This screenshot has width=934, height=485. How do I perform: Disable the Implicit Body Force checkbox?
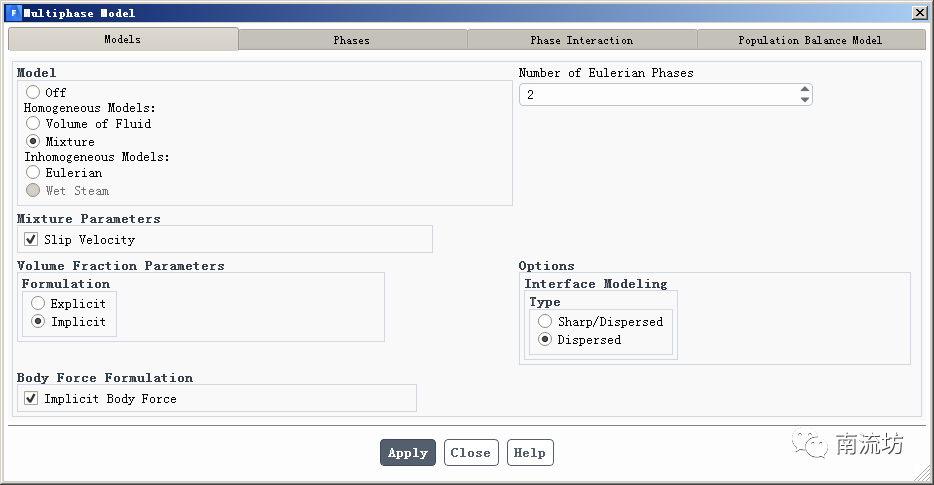(31, 399)
